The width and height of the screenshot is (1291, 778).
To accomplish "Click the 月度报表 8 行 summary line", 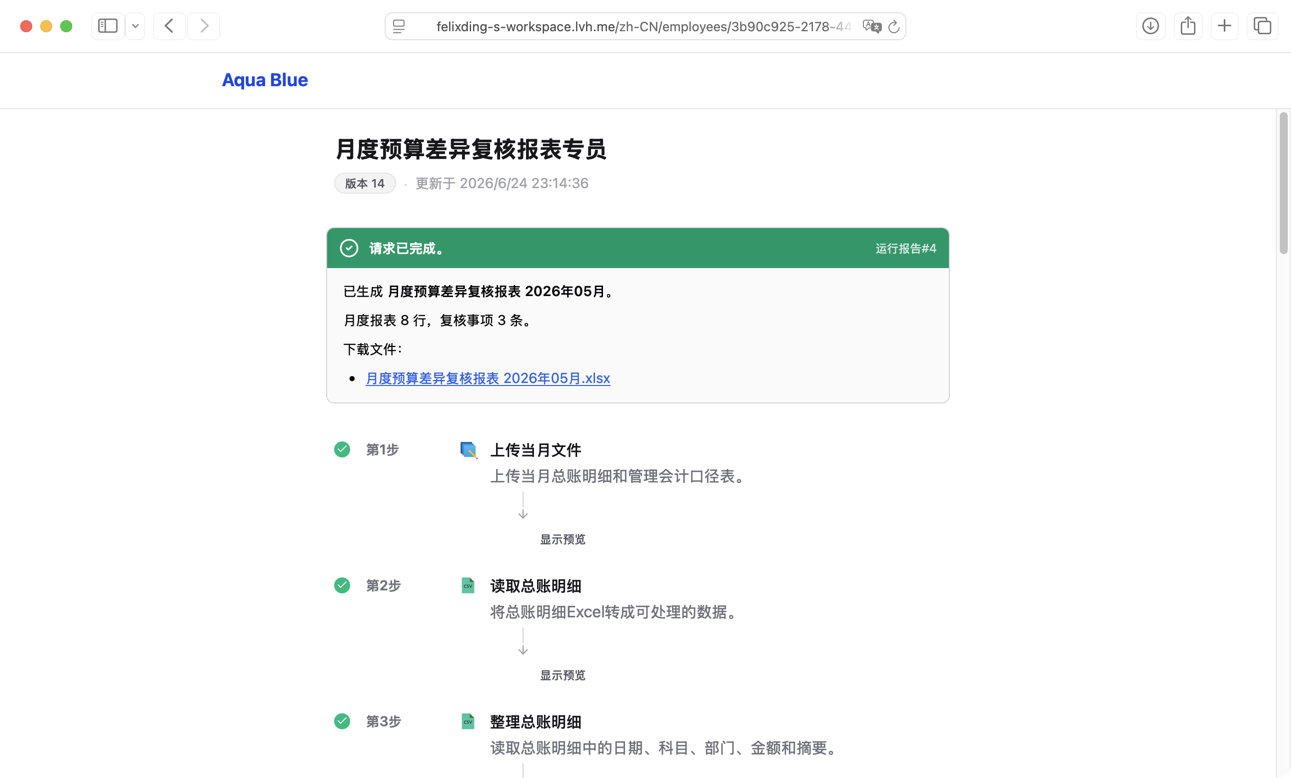I will (440, 320).
